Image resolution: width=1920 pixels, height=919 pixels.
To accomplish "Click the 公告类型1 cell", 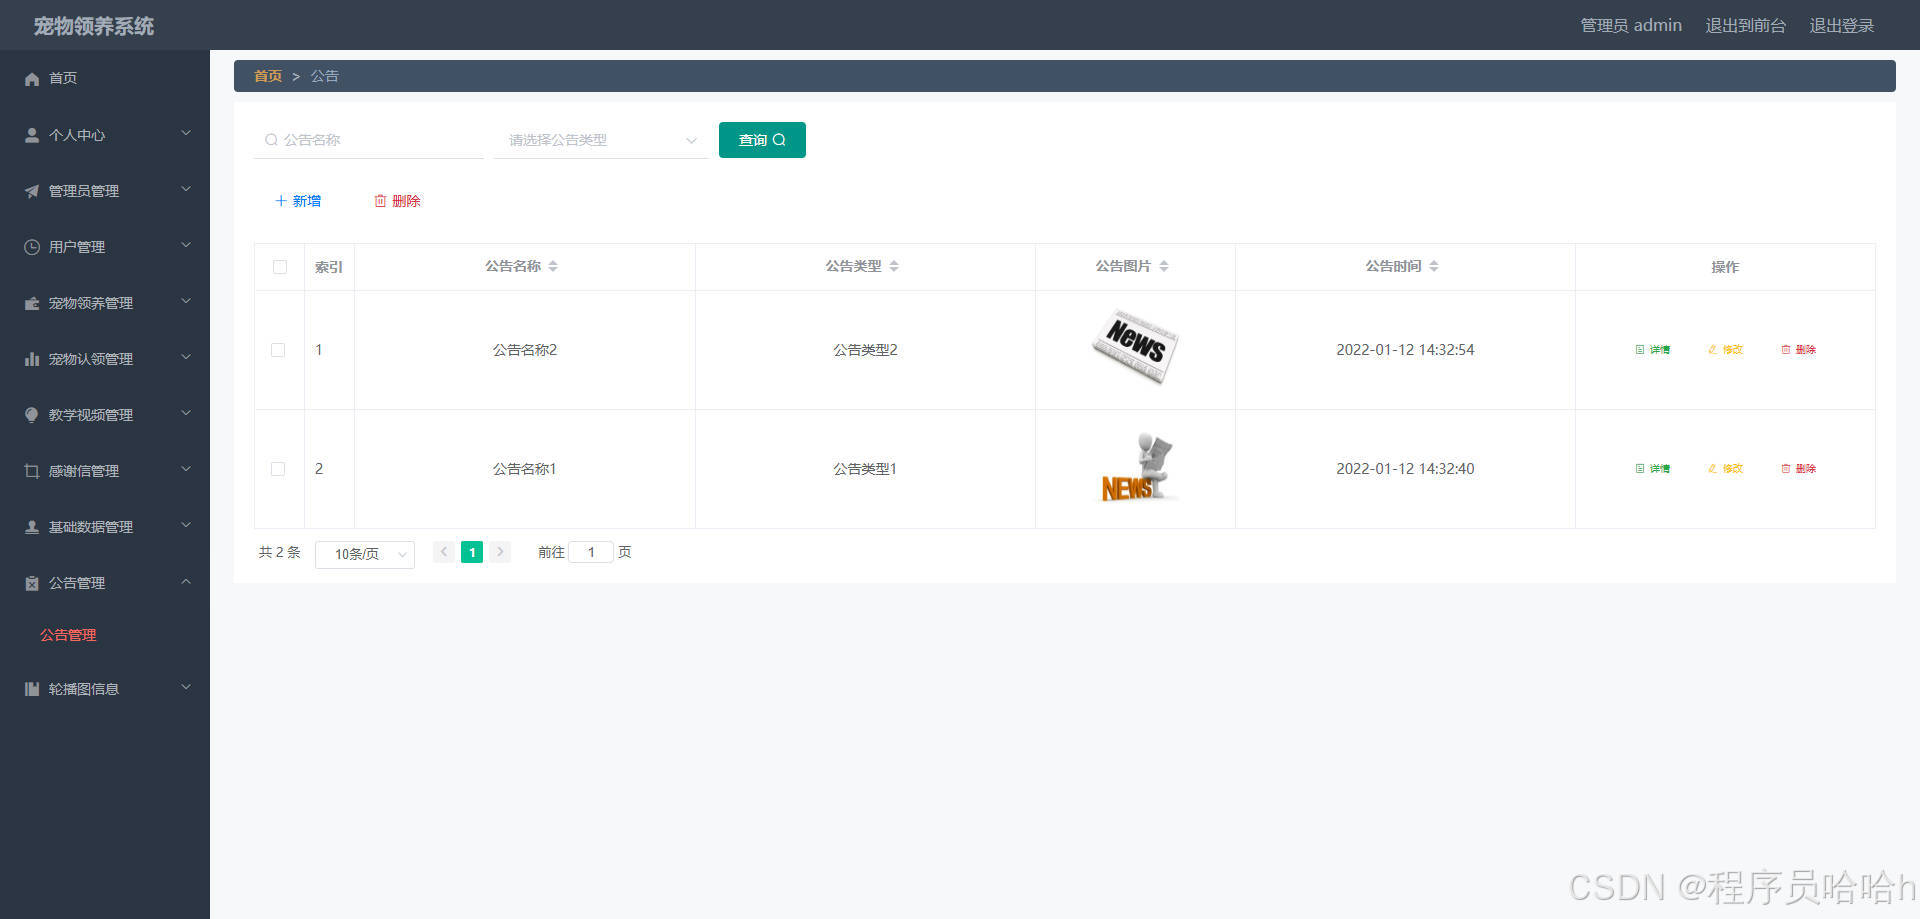I will coord(865,469).
